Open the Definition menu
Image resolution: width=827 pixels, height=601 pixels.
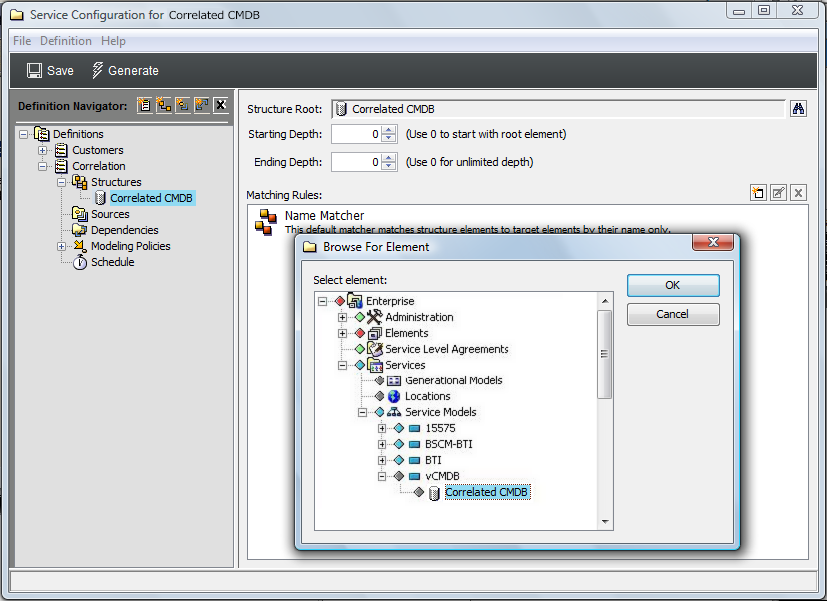coord(66,41)
